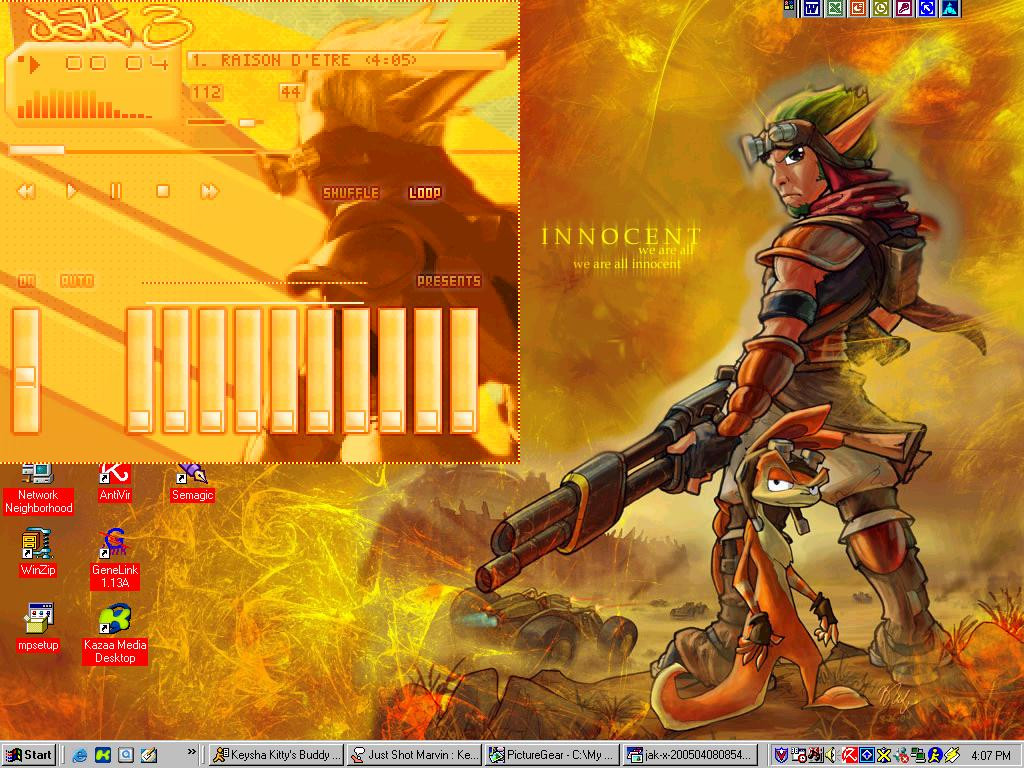This screenshot has height=768, width=1024.
Task: Click the network computers tray icon
Action: pos(918,755)
